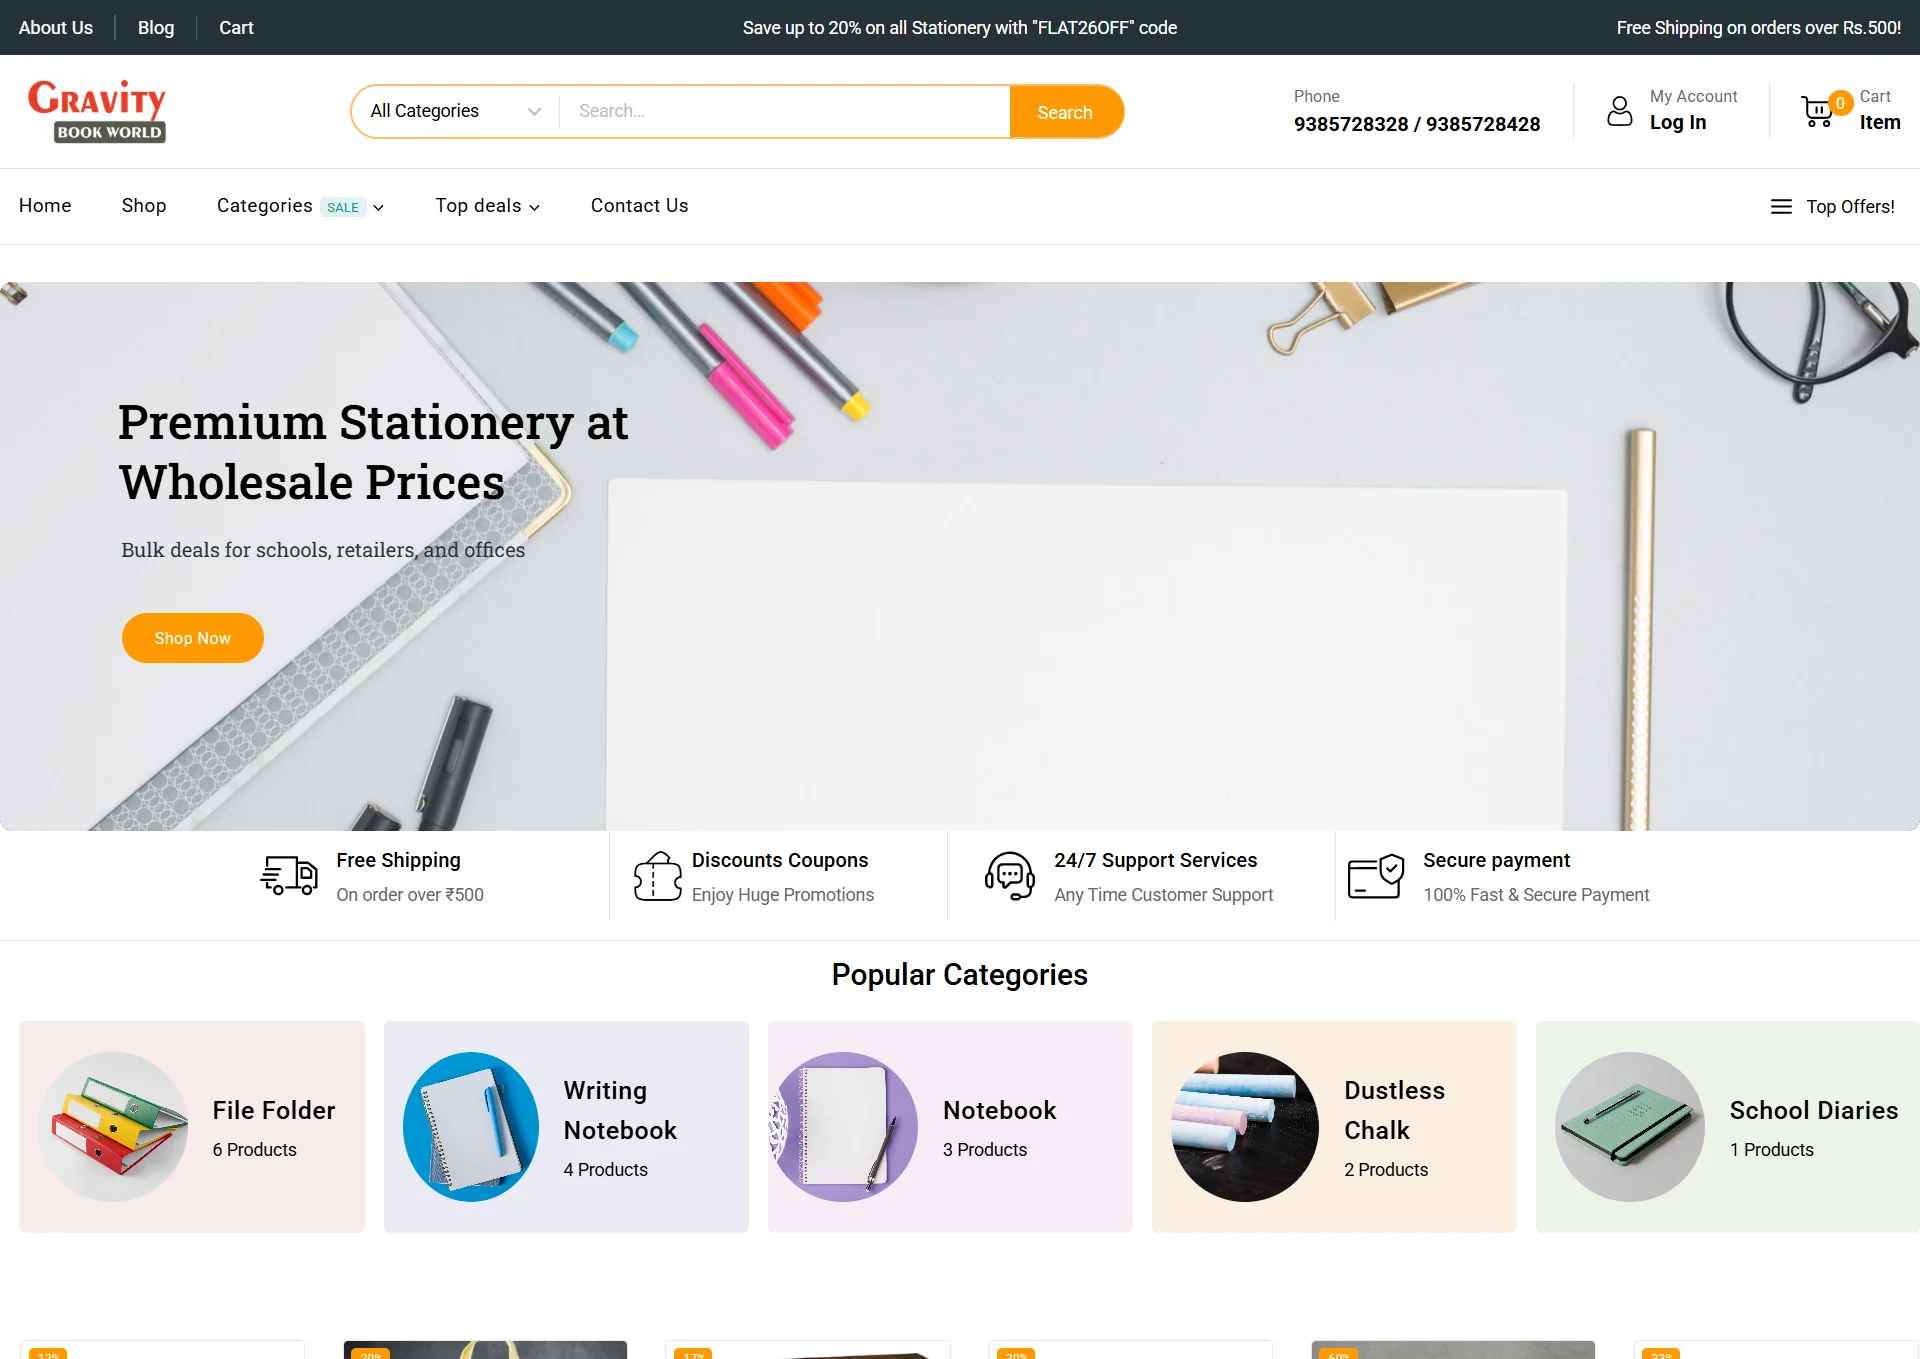Click the secure payment card icon
Image resolution: width=1920 pixels, height=1359 pixels.
(x=1376, y=876)
